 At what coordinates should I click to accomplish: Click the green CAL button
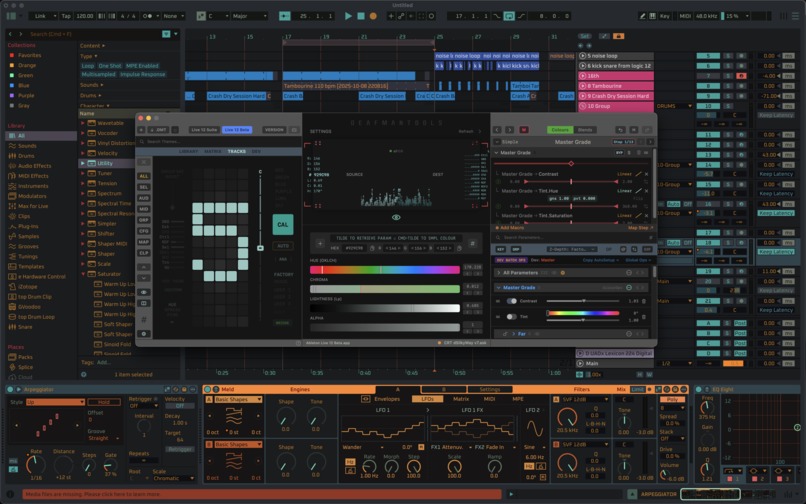point(283,224)
